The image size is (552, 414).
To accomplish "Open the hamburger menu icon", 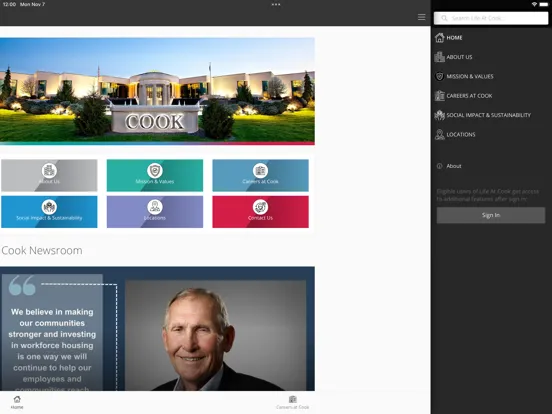I will 421,17.
